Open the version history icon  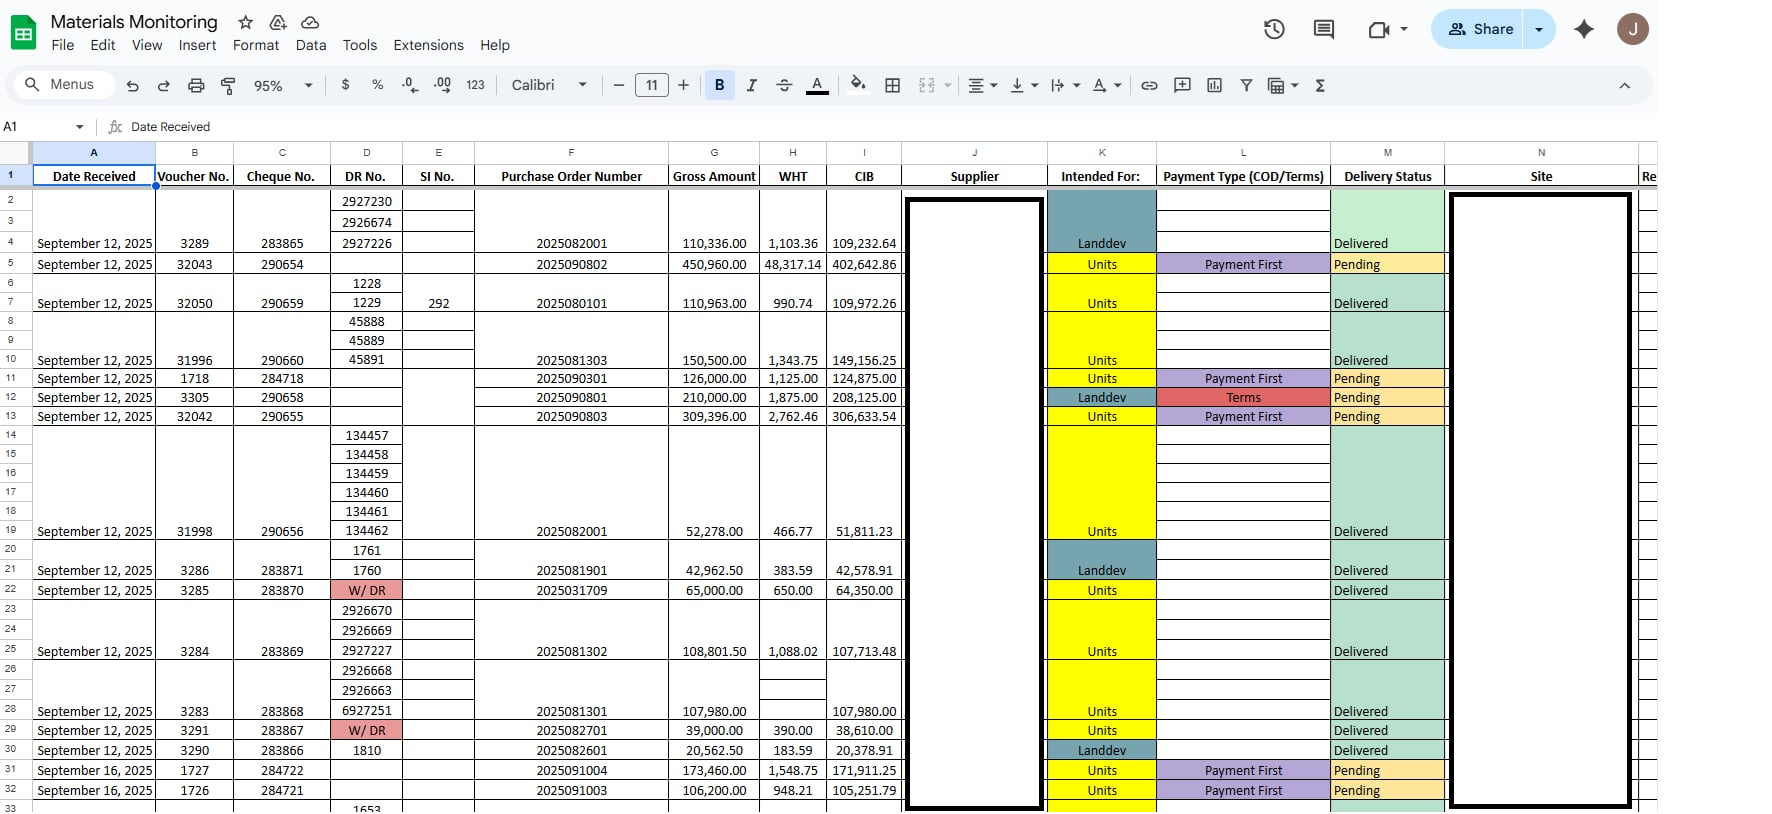pos(1274,29)
